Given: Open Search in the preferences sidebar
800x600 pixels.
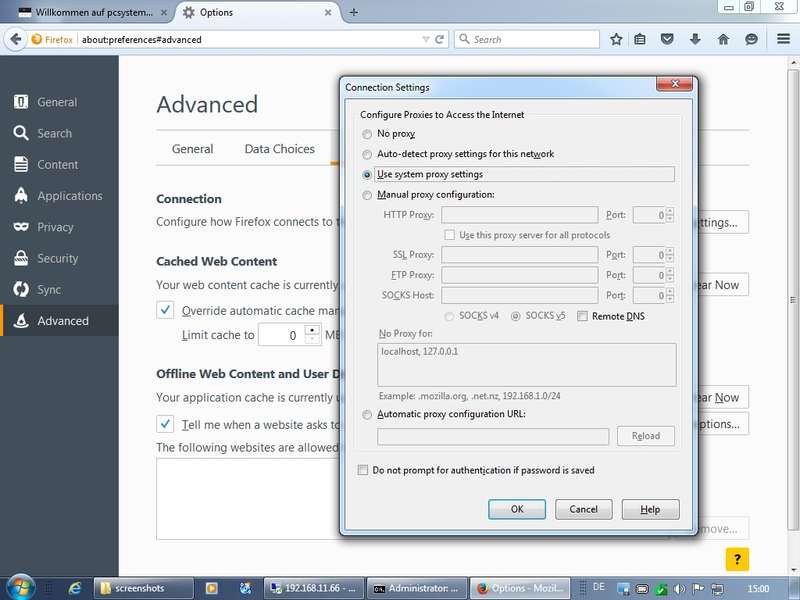Looking at the screenshot, I should pyautogui.click(x=59, y=133).
